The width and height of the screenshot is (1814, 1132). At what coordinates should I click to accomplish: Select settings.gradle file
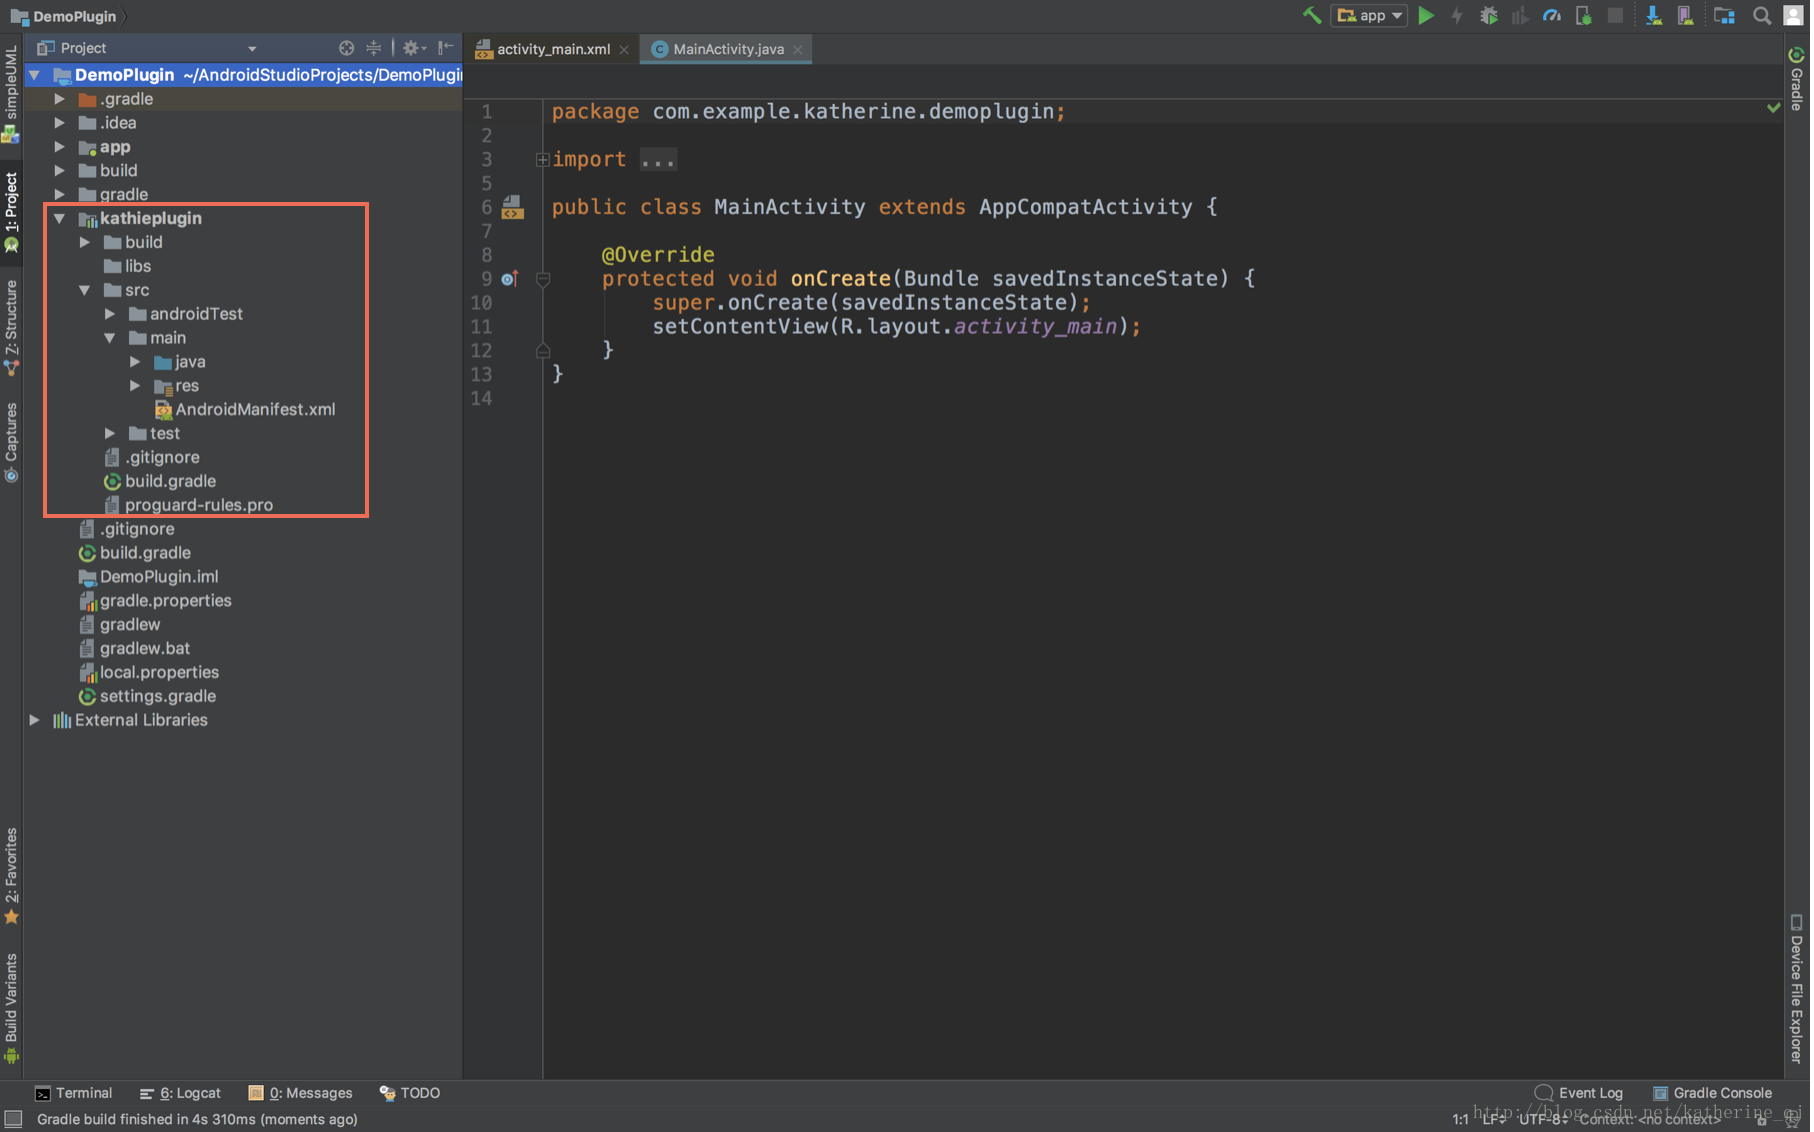(147, 696)
